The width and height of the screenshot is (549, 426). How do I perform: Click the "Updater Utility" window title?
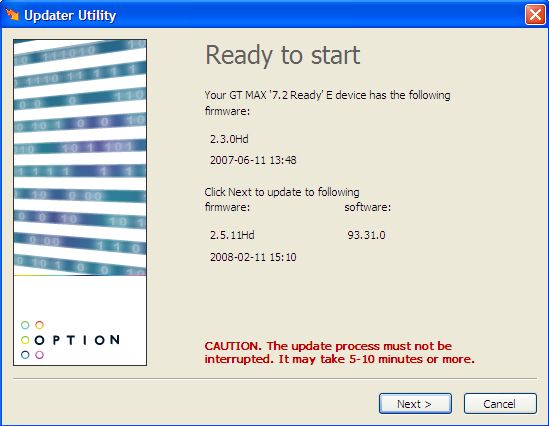tap(70, 15)
